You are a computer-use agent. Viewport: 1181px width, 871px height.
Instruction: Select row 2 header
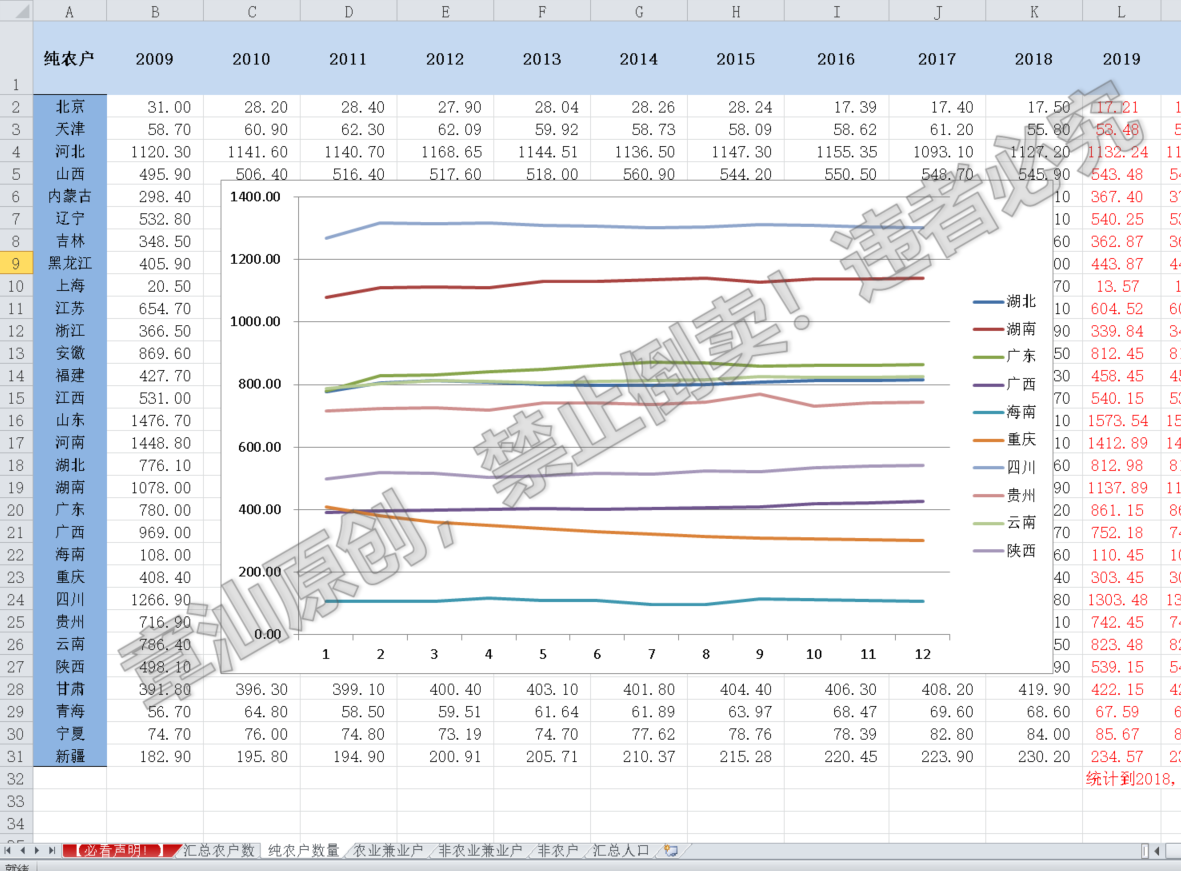click(x=16, y=107)
